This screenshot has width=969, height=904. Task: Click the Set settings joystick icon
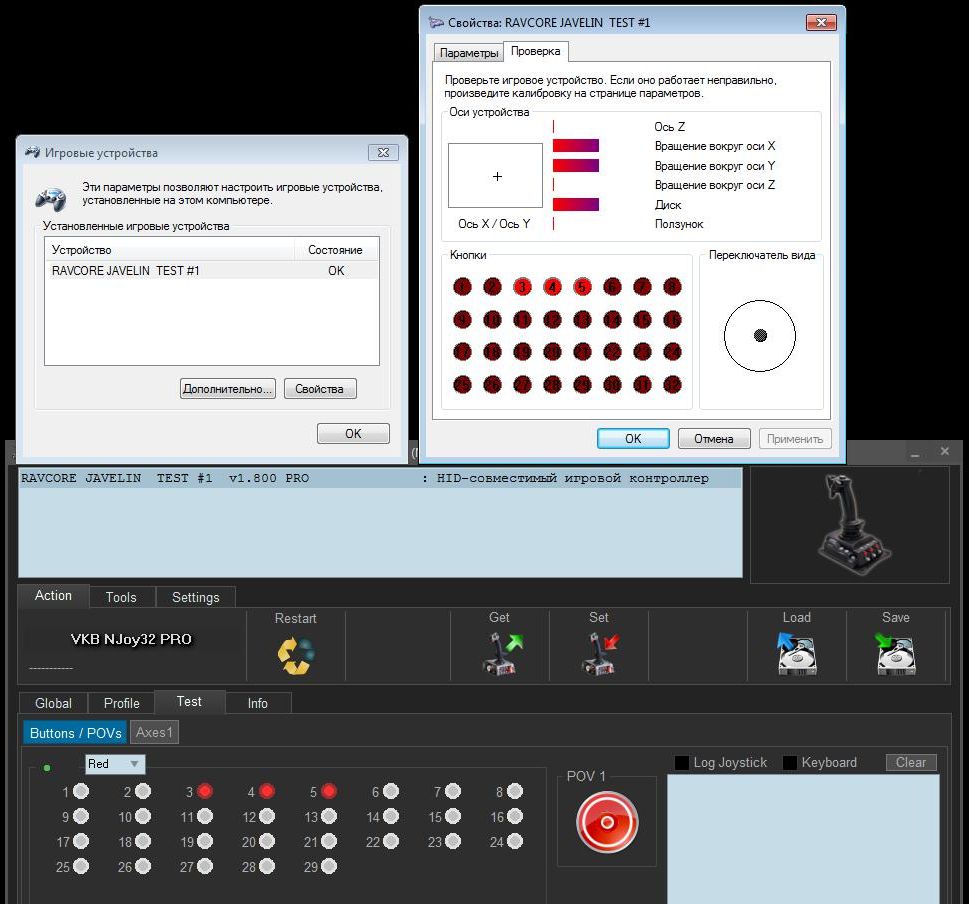[x=599, y=655]
